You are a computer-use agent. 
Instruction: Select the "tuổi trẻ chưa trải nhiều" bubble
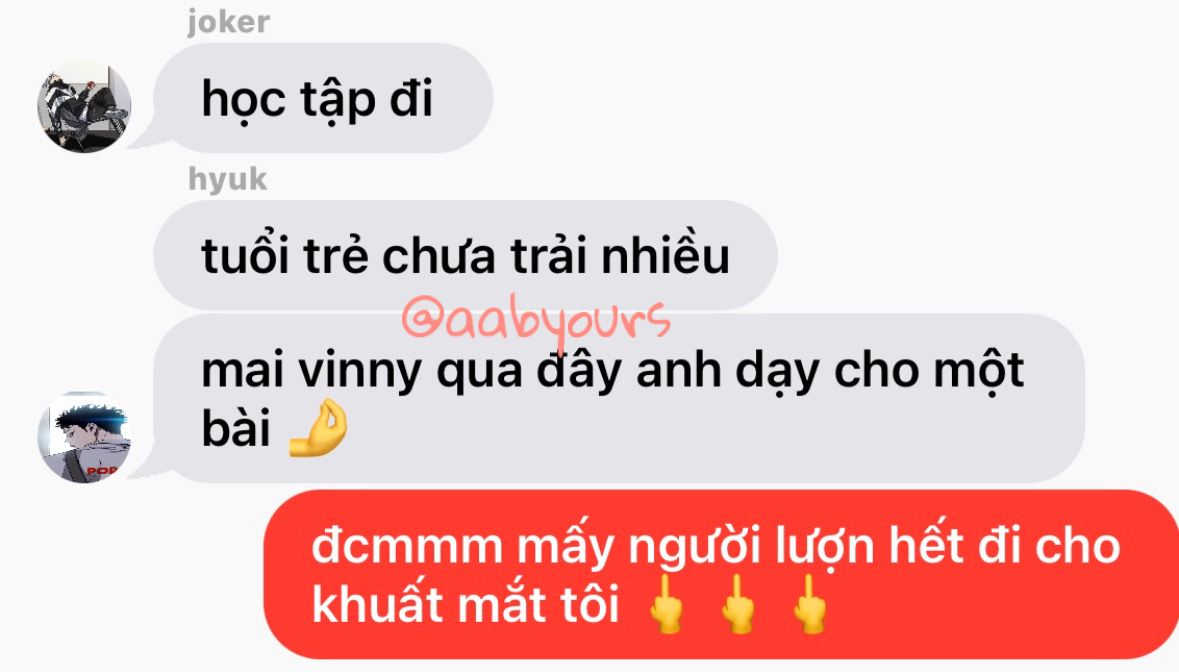coord(465,256)
